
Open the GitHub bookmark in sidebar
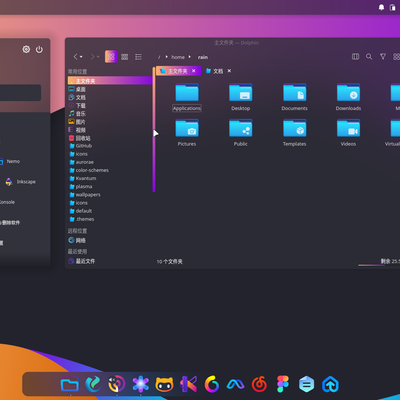110,146
